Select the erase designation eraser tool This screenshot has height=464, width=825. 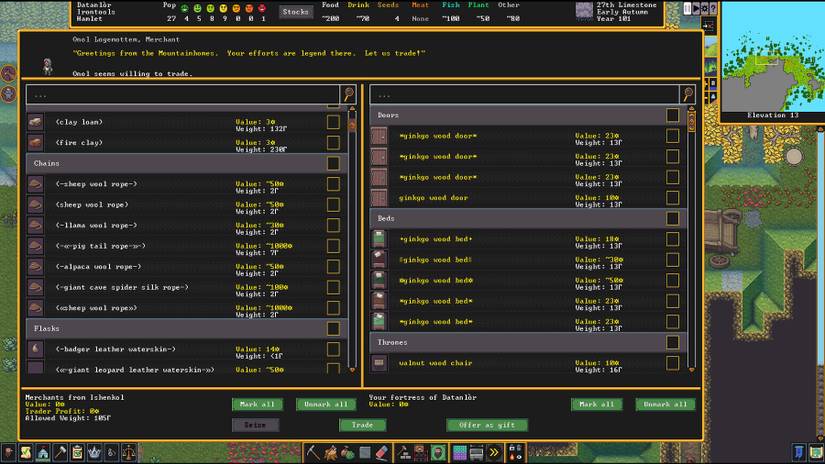(x=382, y=452)
